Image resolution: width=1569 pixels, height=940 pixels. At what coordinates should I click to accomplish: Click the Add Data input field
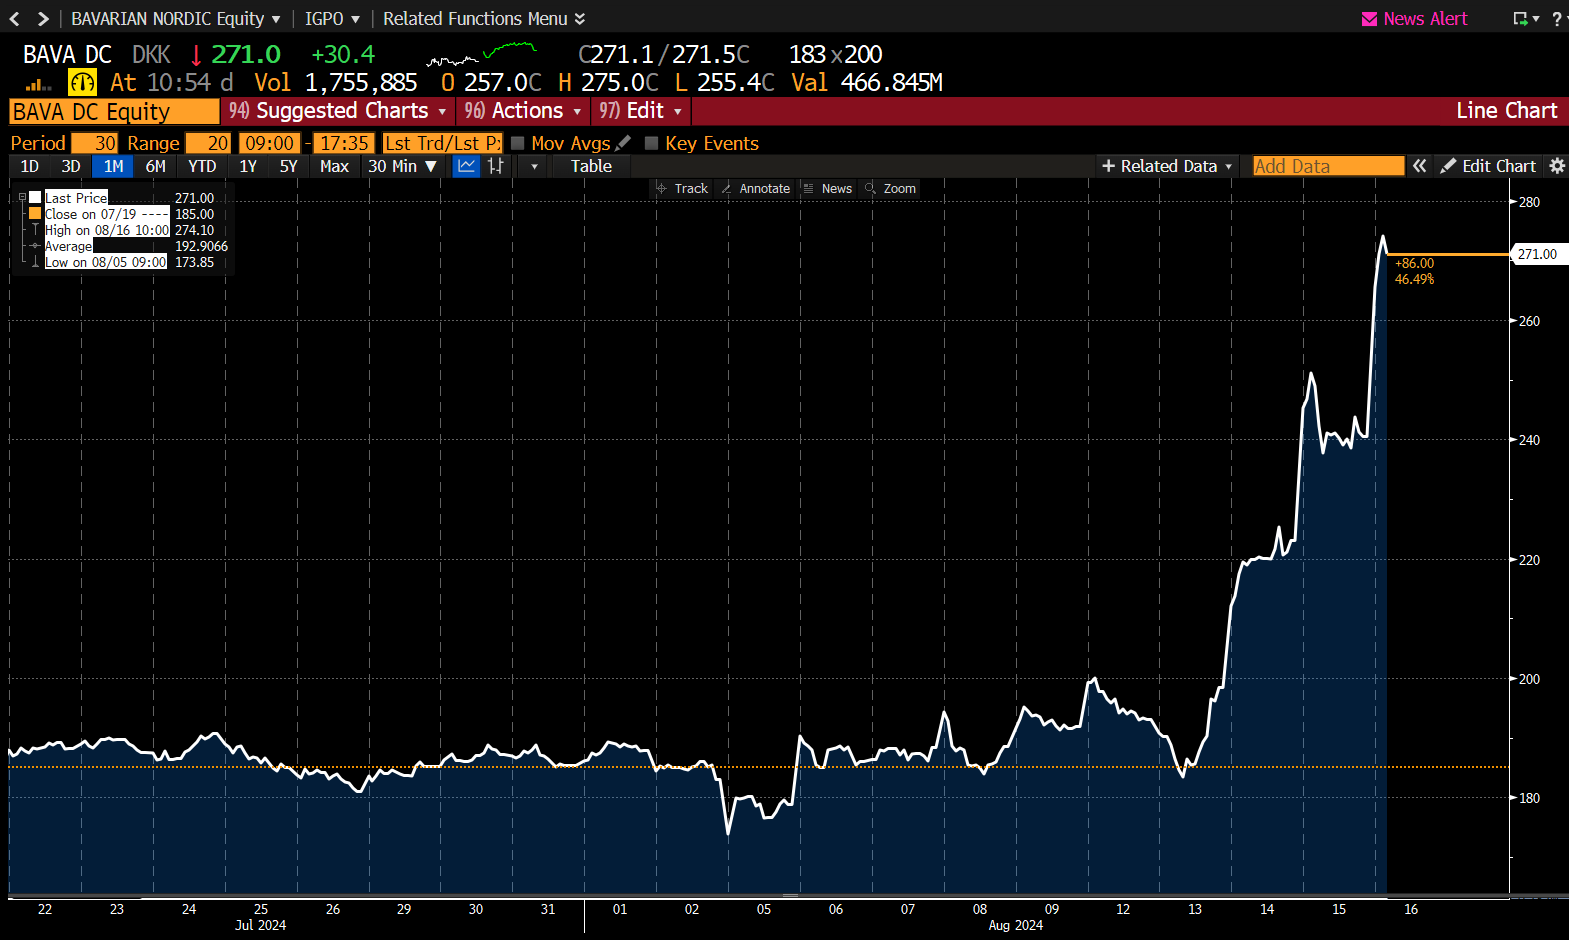point(1328,166)
